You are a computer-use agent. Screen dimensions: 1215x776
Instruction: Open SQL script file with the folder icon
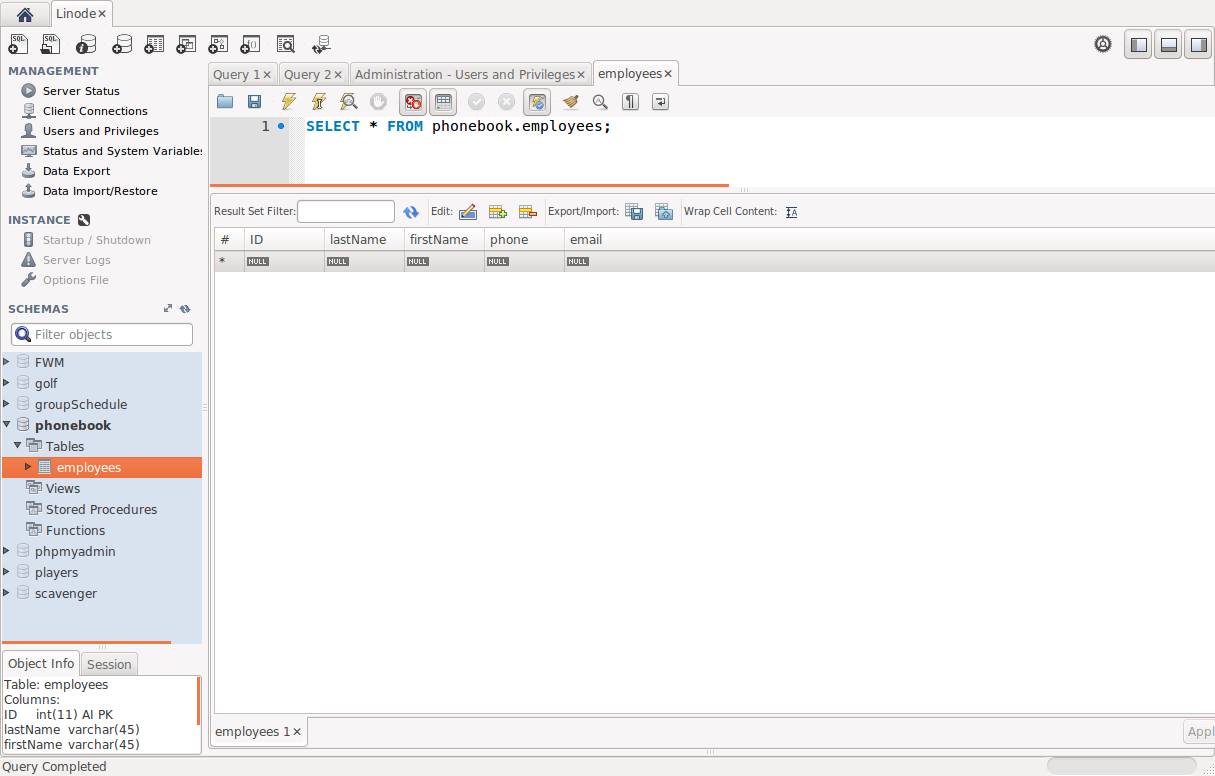point(225,101)
